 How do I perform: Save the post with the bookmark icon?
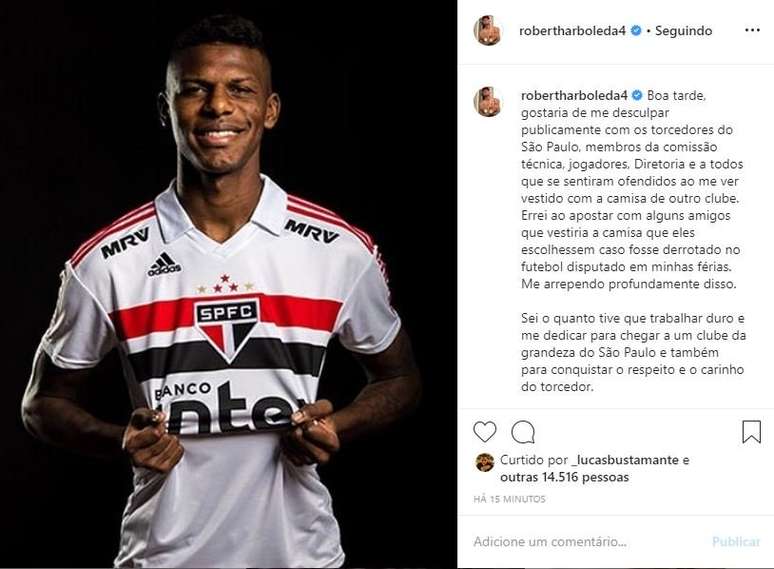click(751, 432)
